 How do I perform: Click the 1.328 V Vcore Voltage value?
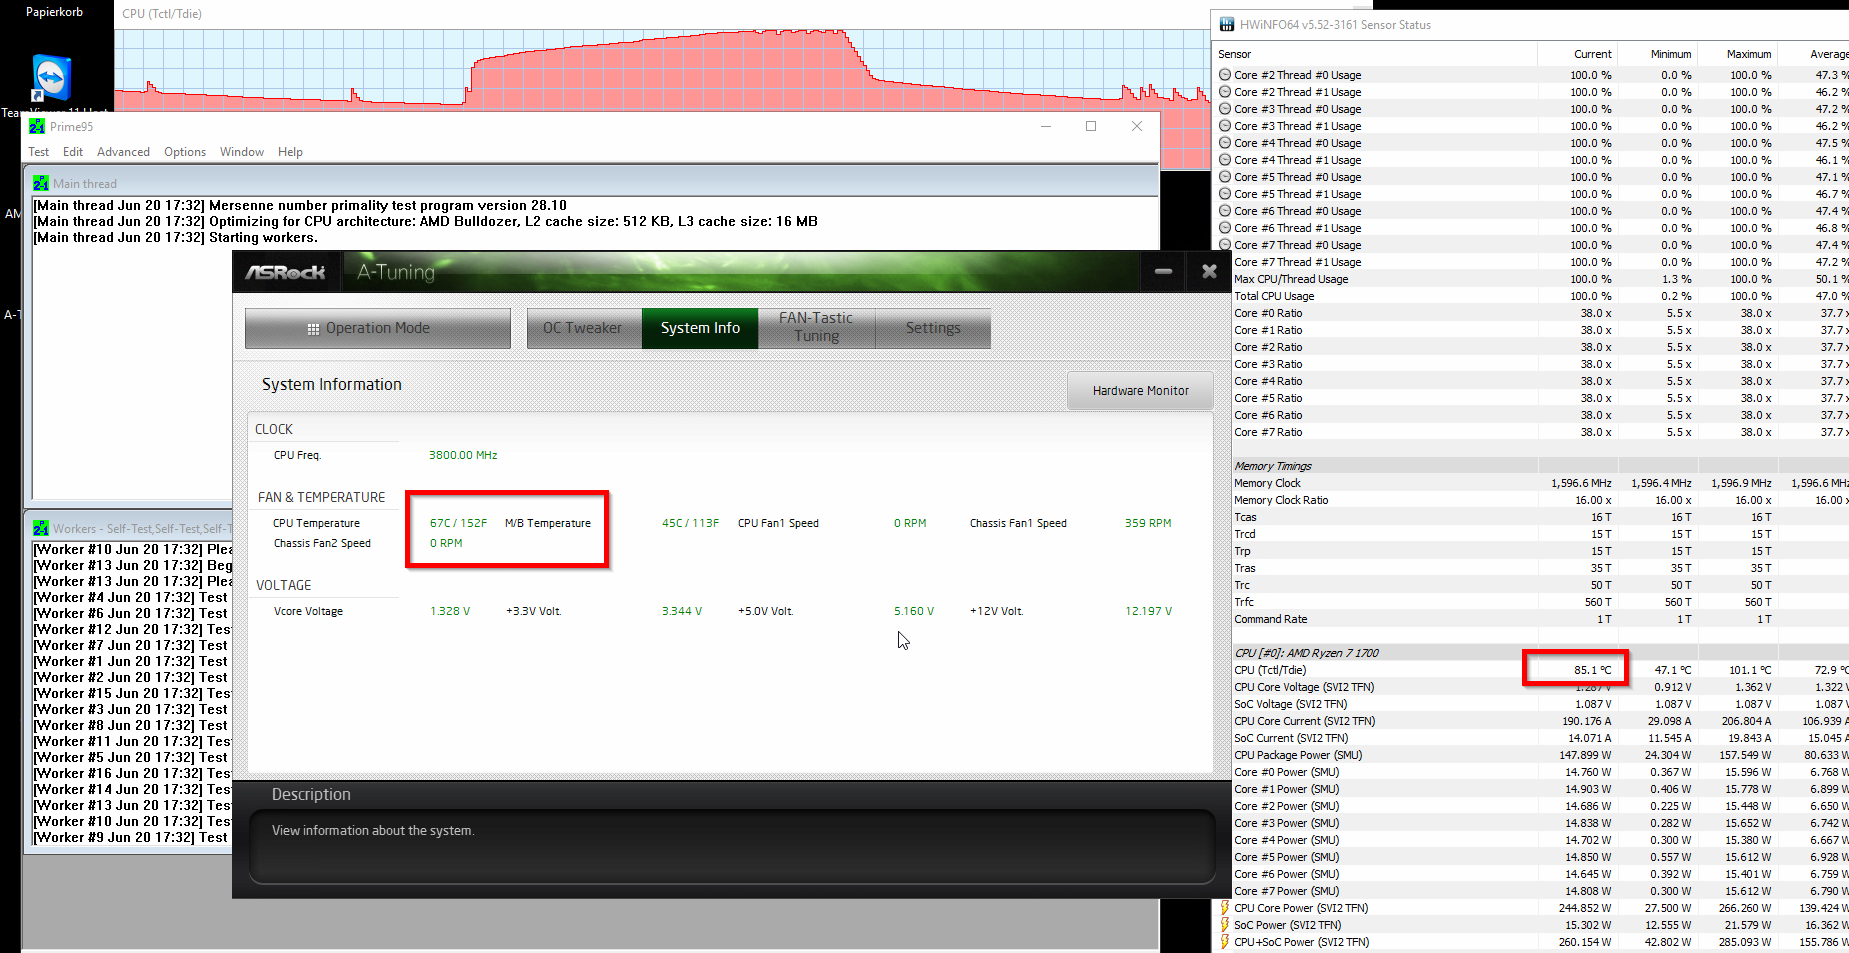450,611
